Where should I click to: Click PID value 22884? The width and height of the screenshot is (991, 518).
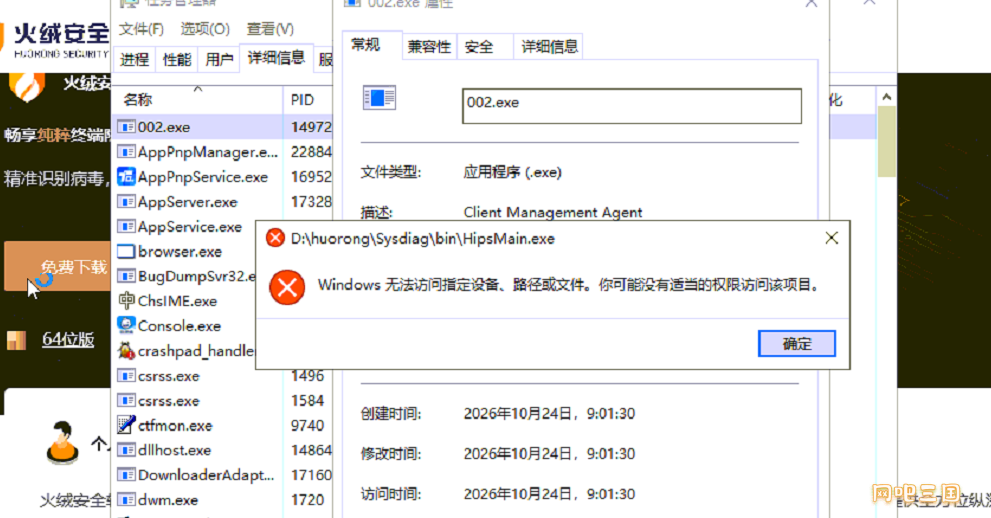[311, 152]
